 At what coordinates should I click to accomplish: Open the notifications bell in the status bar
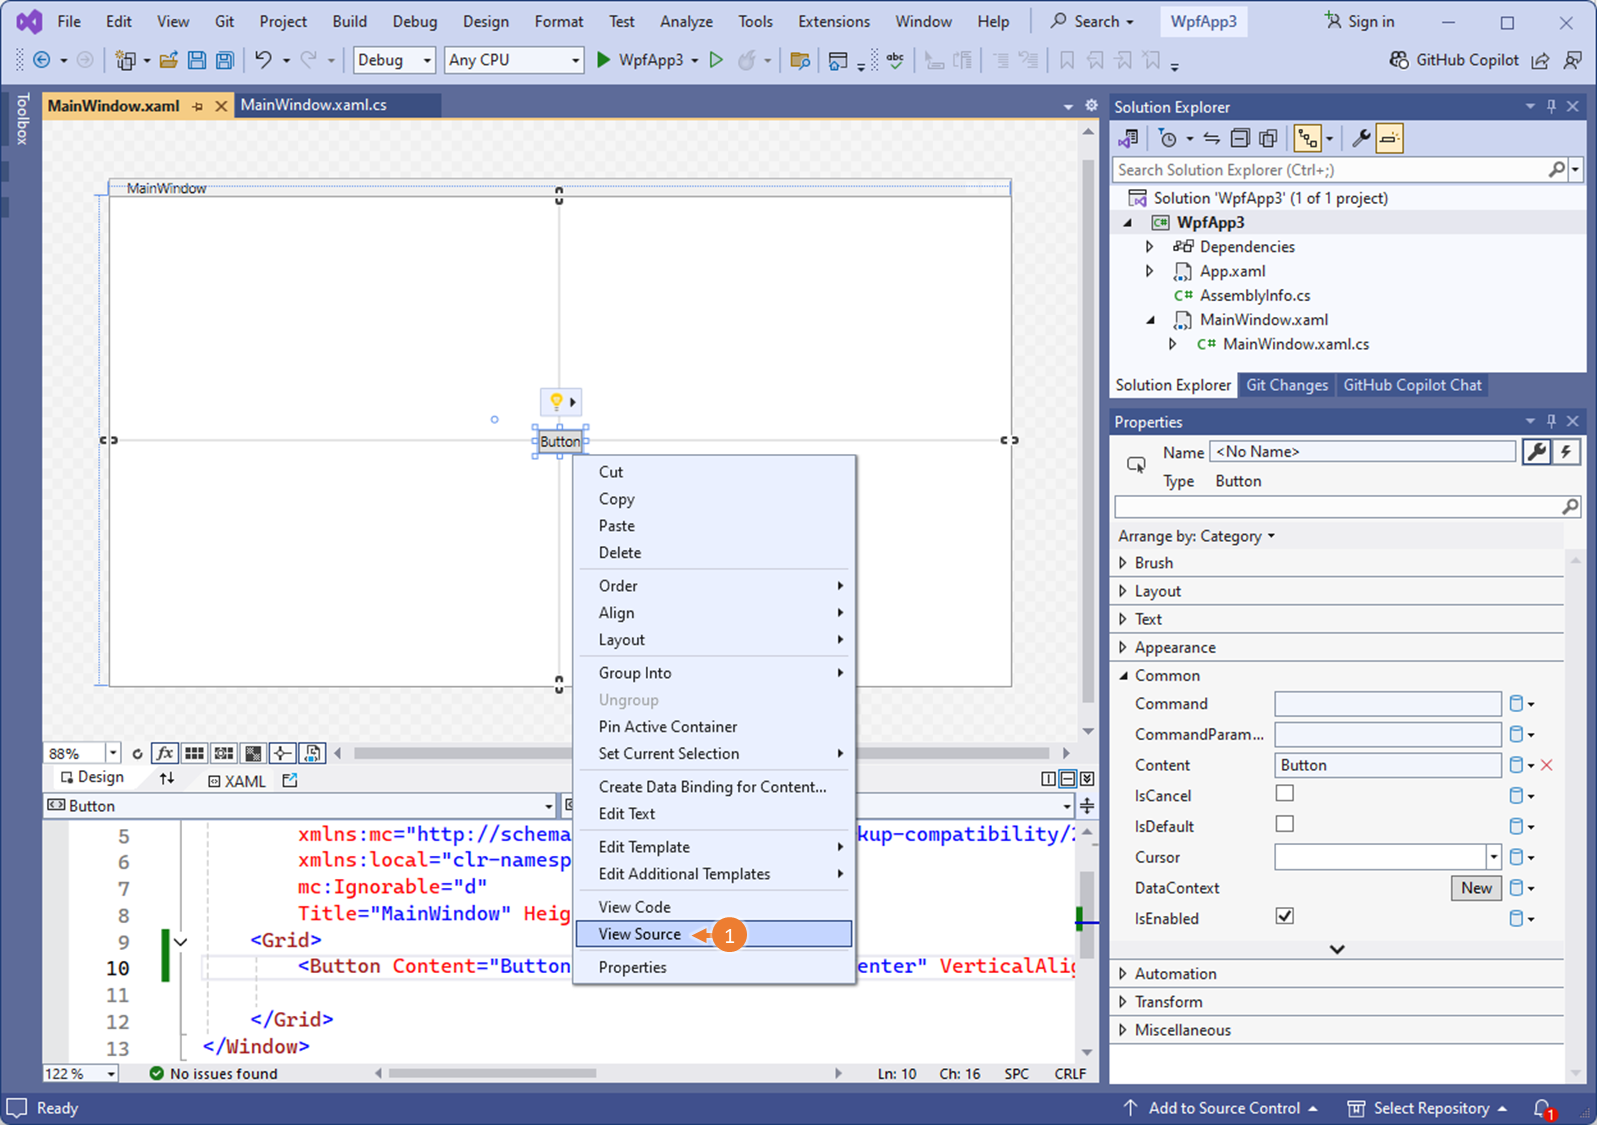point(1543,1108)
